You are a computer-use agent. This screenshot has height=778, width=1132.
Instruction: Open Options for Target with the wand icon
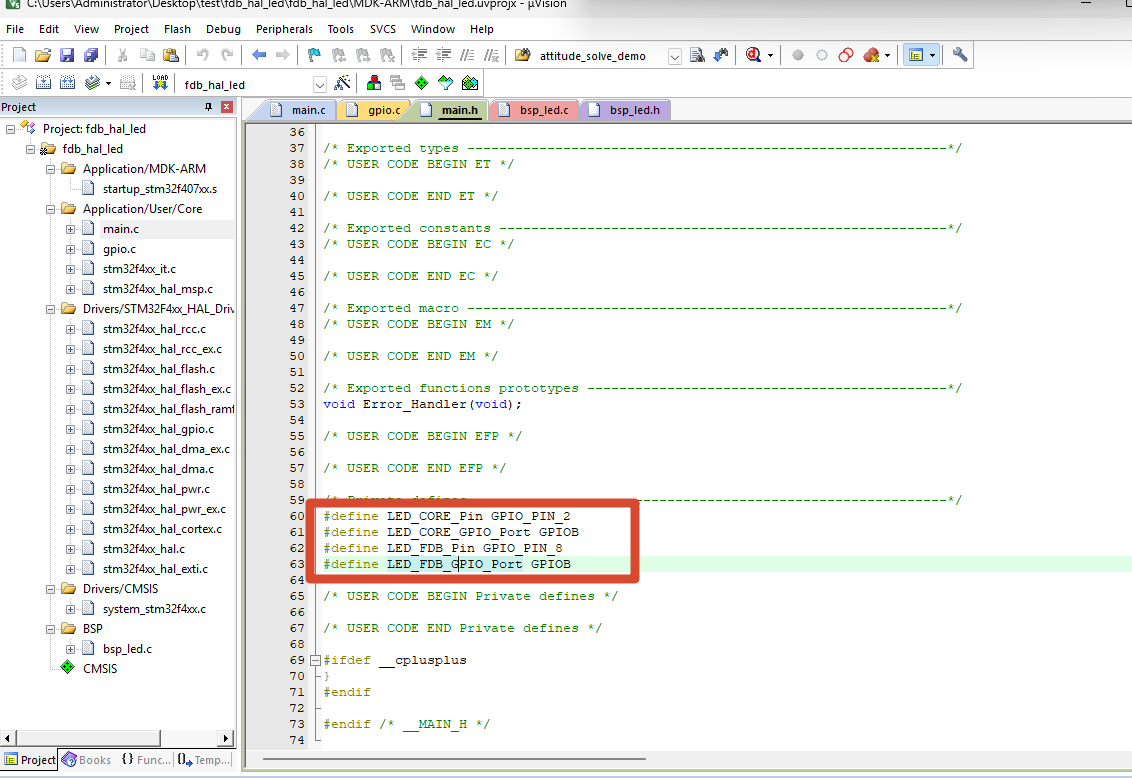(342, 83)
